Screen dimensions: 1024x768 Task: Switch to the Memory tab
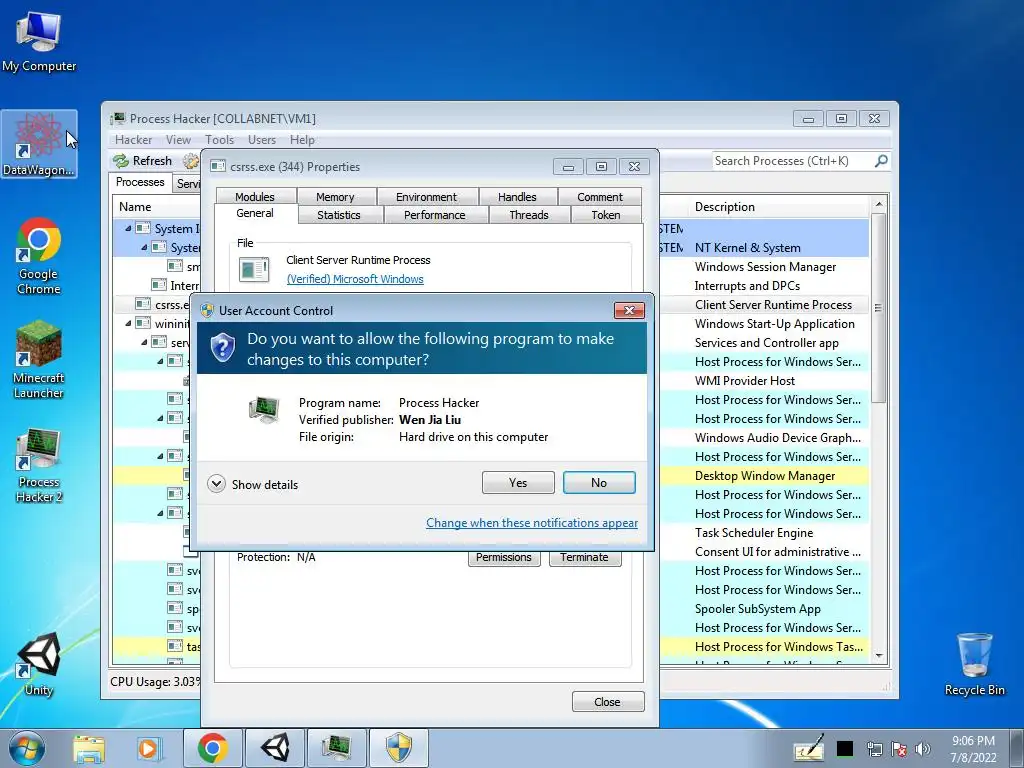pos(335,197)
